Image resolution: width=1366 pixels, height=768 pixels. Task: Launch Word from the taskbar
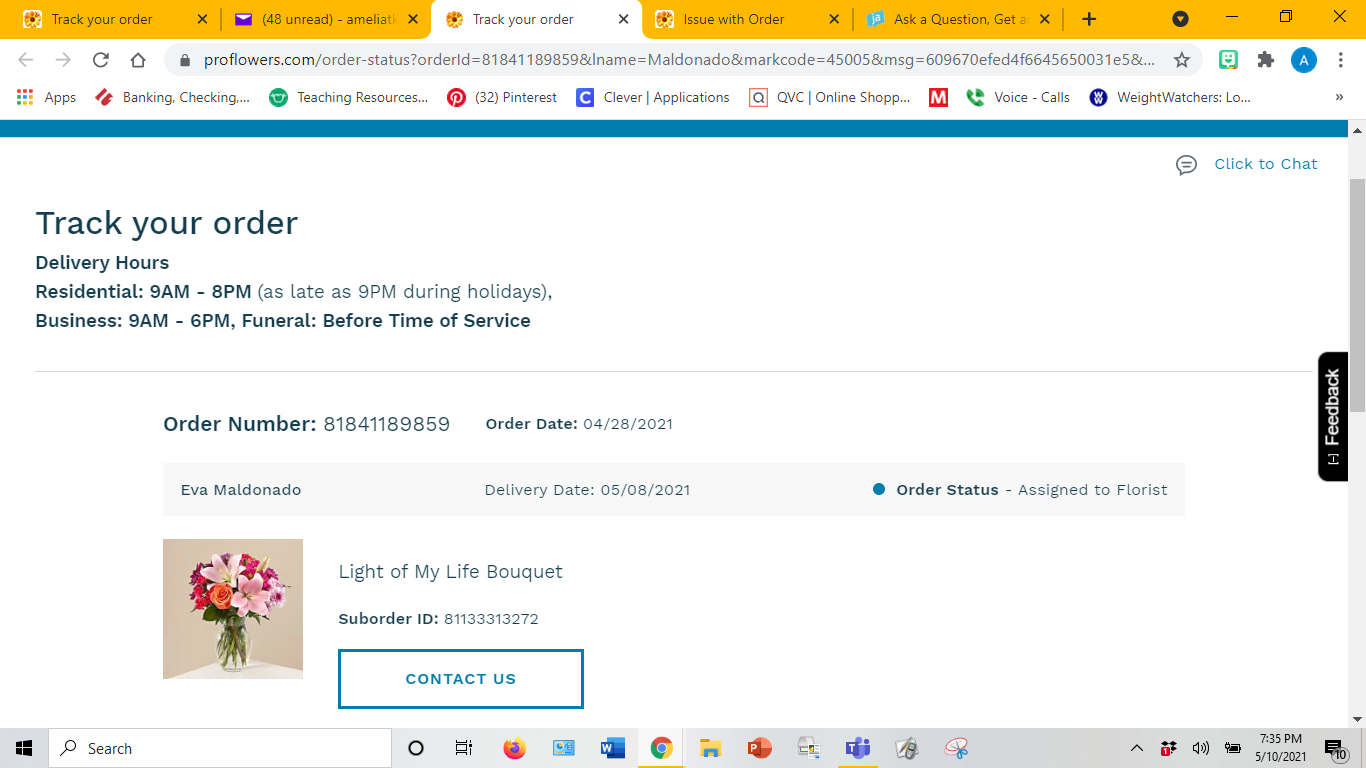tap(612, 748)
